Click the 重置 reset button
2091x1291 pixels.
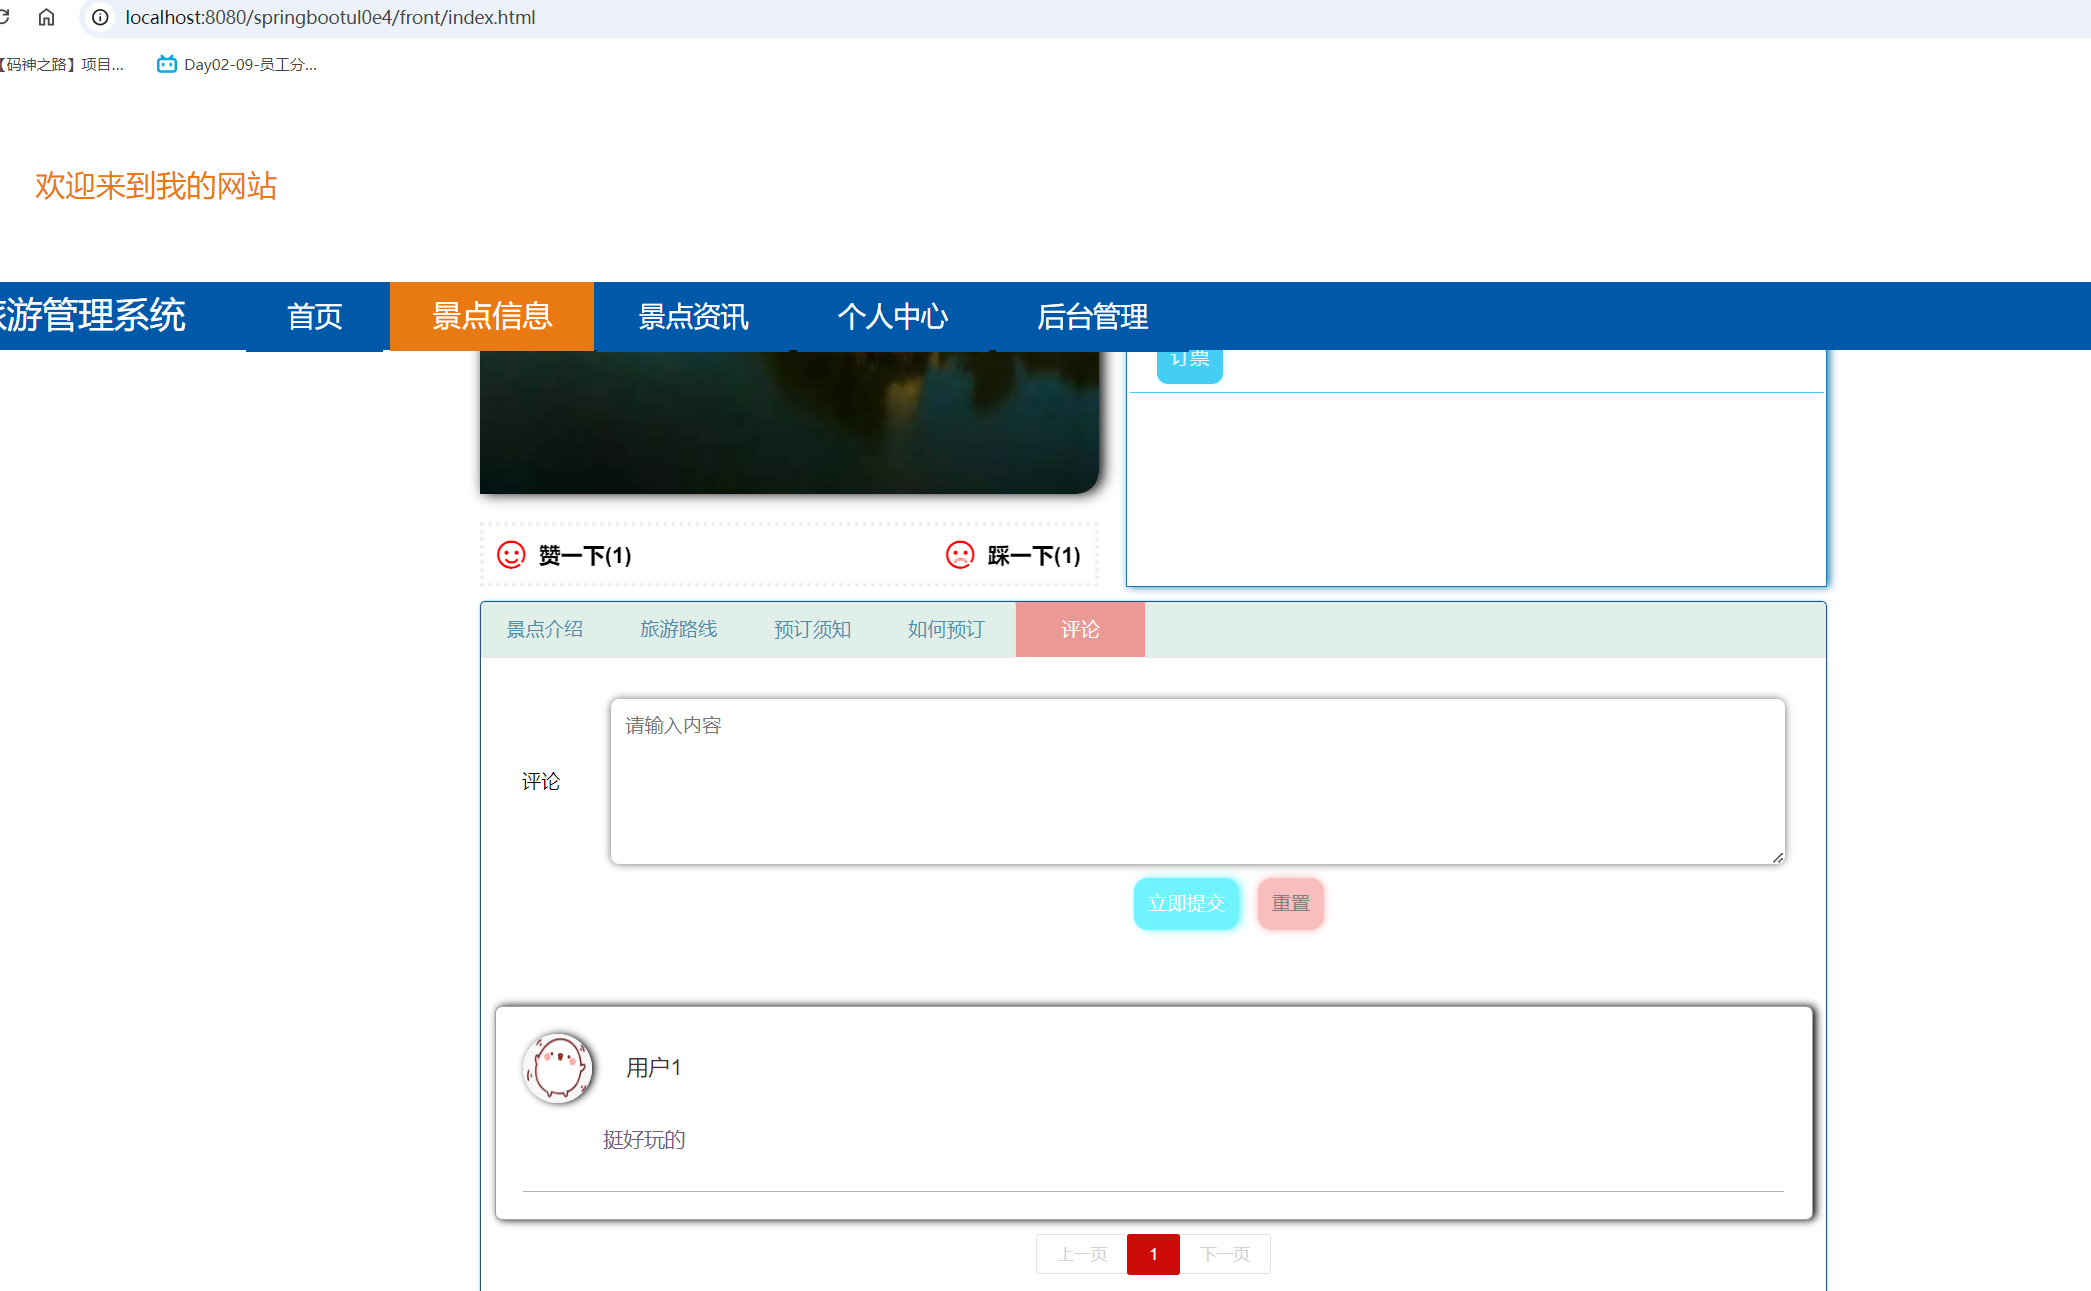point(1290,903)
